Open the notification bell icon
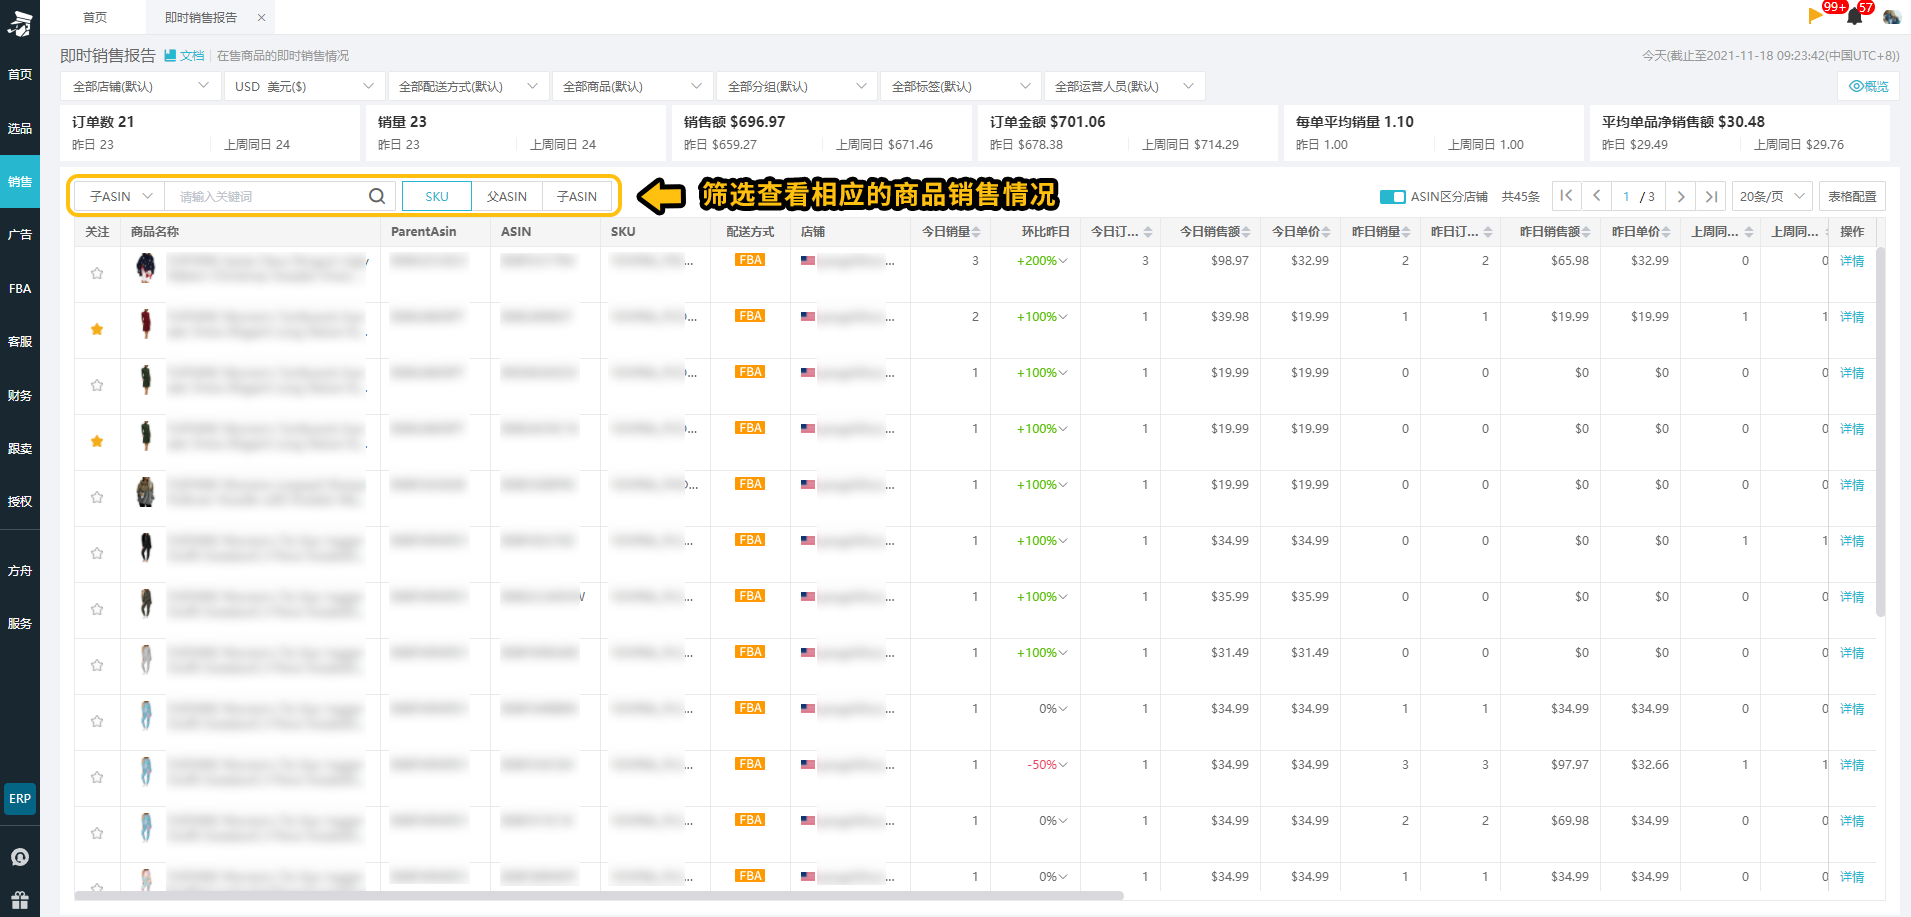The image size is (1911, 917). pos(1855,16)
